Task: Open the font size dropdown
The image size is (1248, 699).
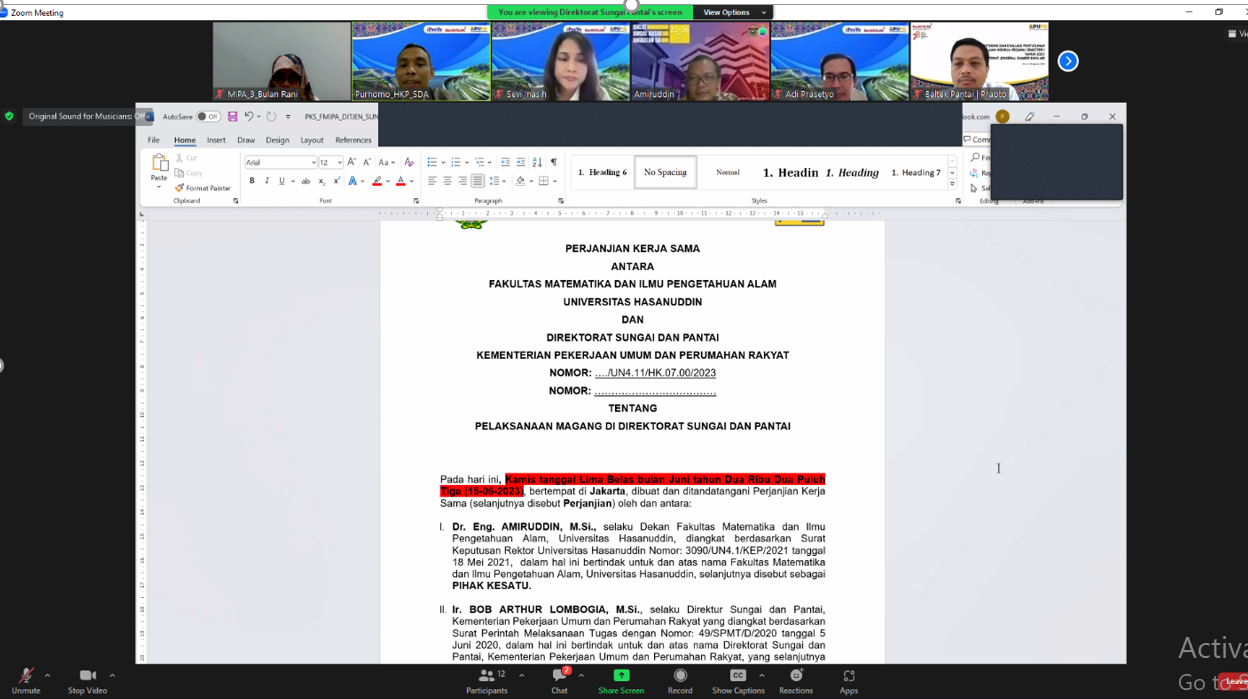Action: 340,162
